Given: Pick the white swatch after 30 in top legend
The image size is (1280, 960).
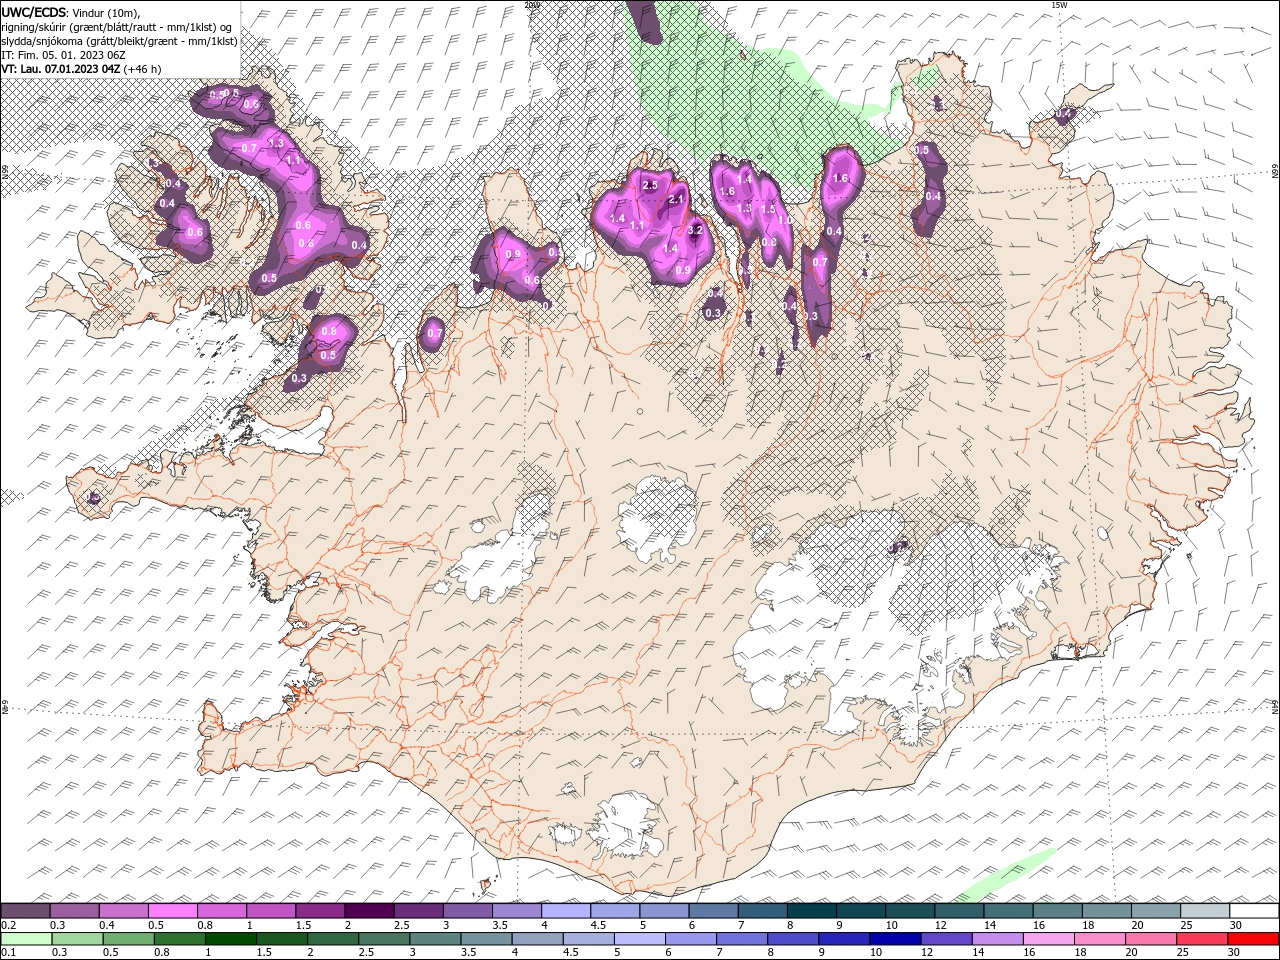Looking at the screenshot, I should pos(1253,911).
